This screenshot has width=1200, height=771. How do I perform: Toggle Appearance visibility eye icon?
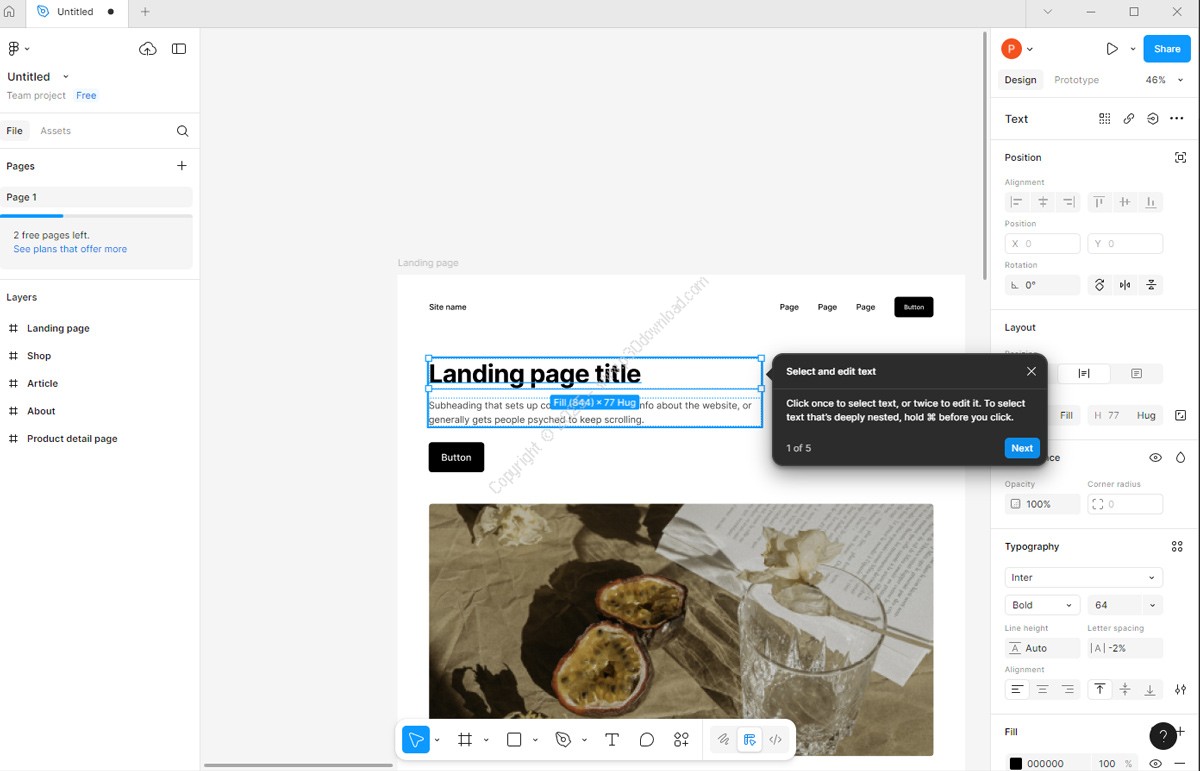1155,458
